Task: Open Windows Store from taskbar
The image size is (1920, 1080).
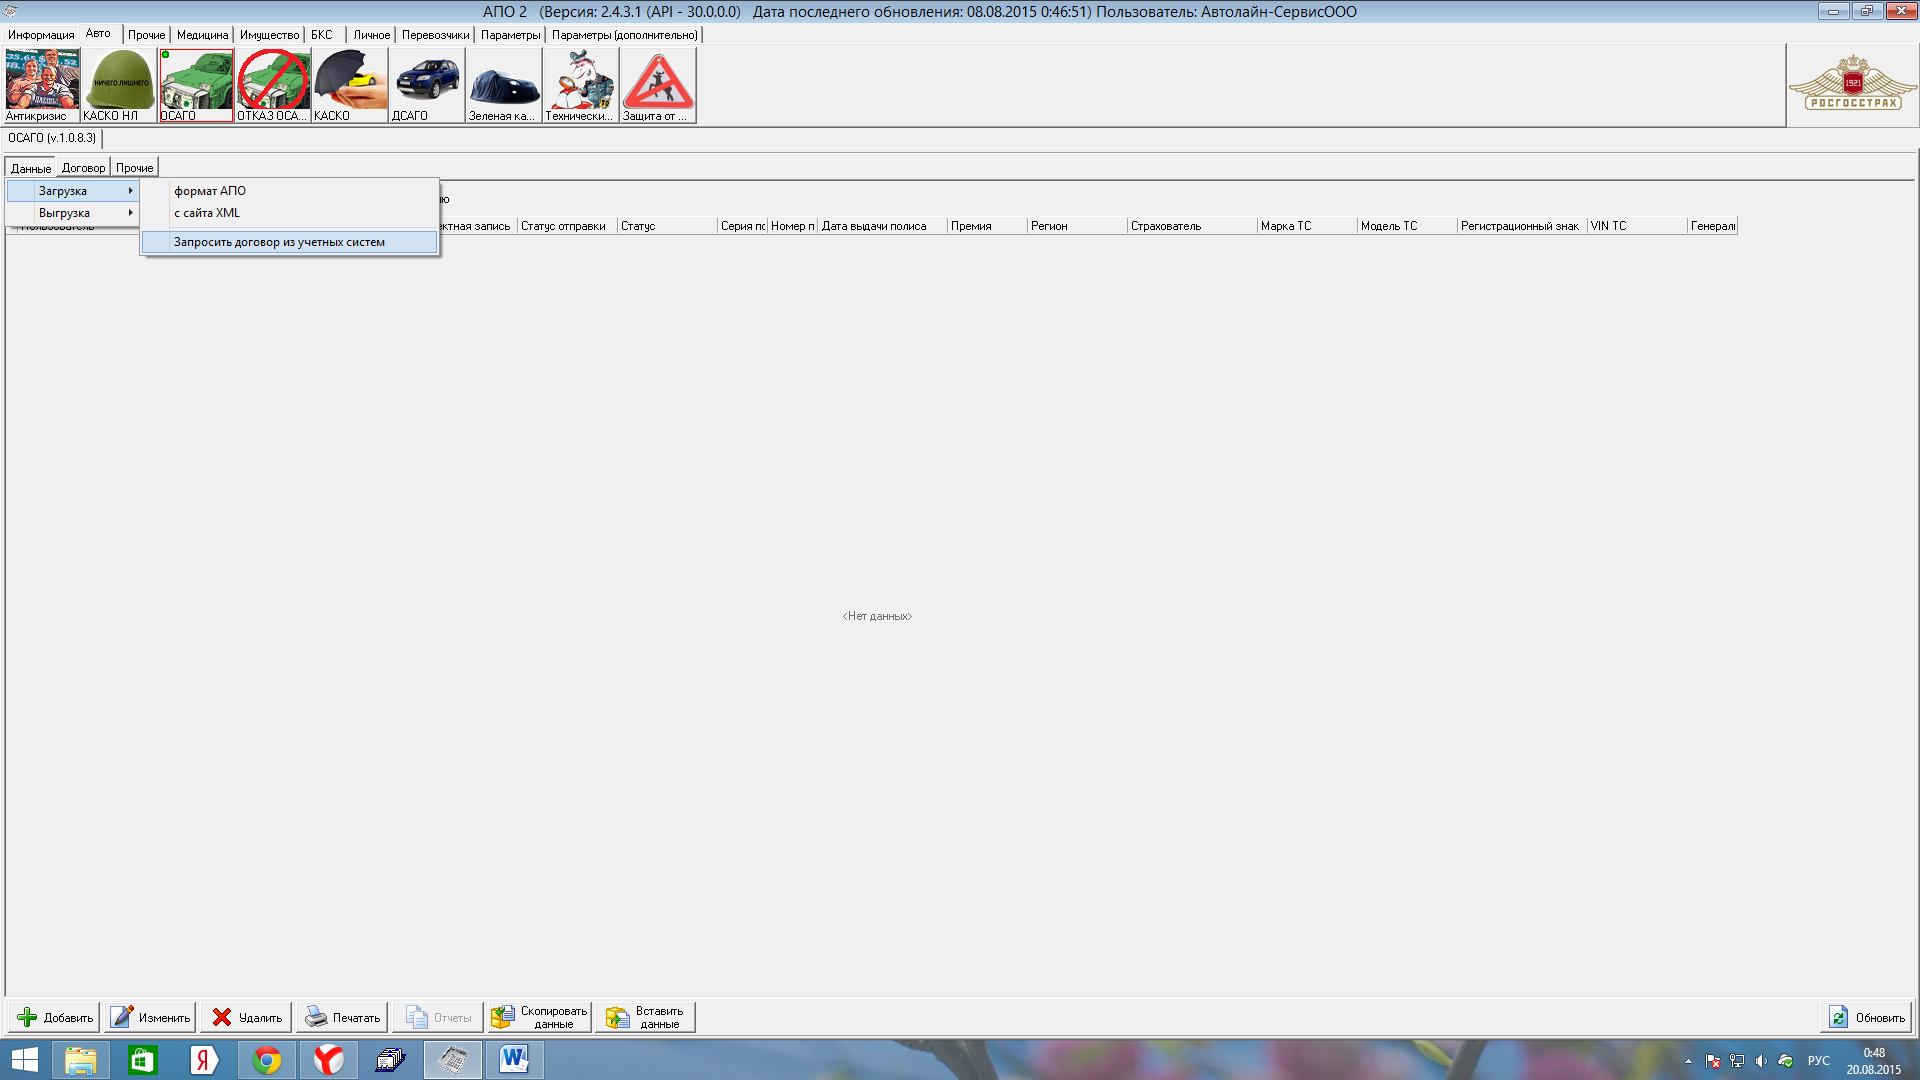Action: pyautogui.click(x=143, y=1060)
